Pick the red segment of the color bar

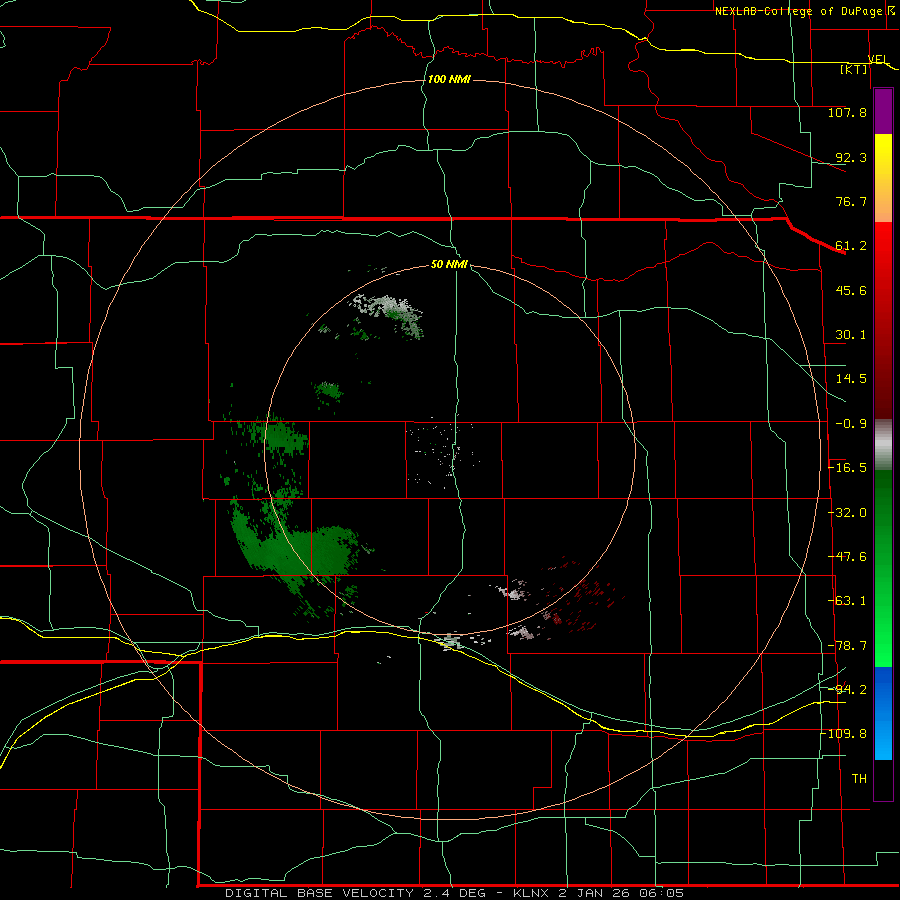tap(883, 320)
